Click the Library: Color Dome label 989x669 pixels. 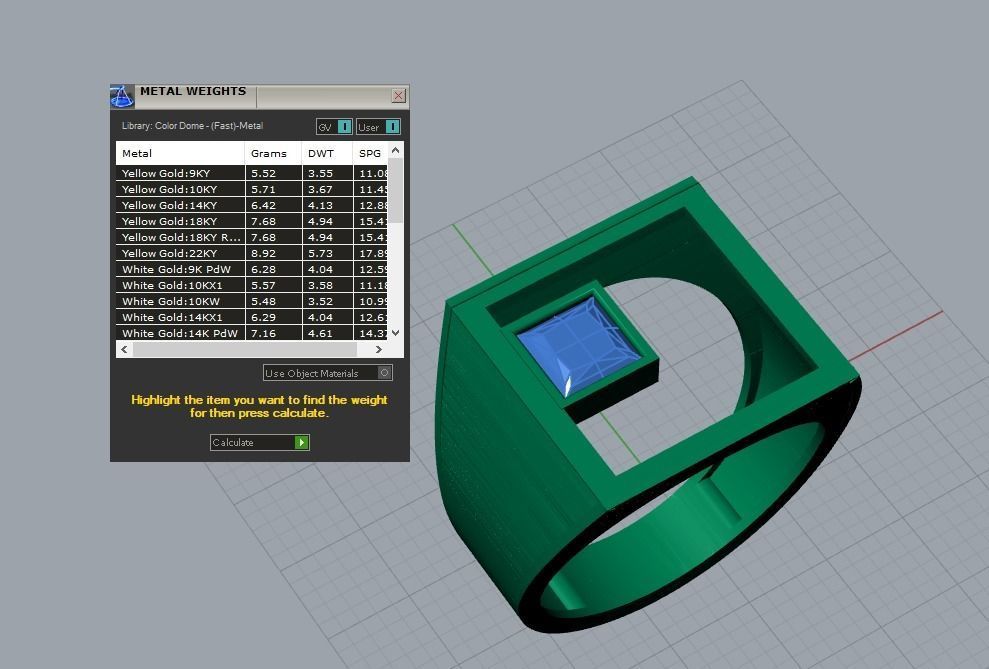192,125
